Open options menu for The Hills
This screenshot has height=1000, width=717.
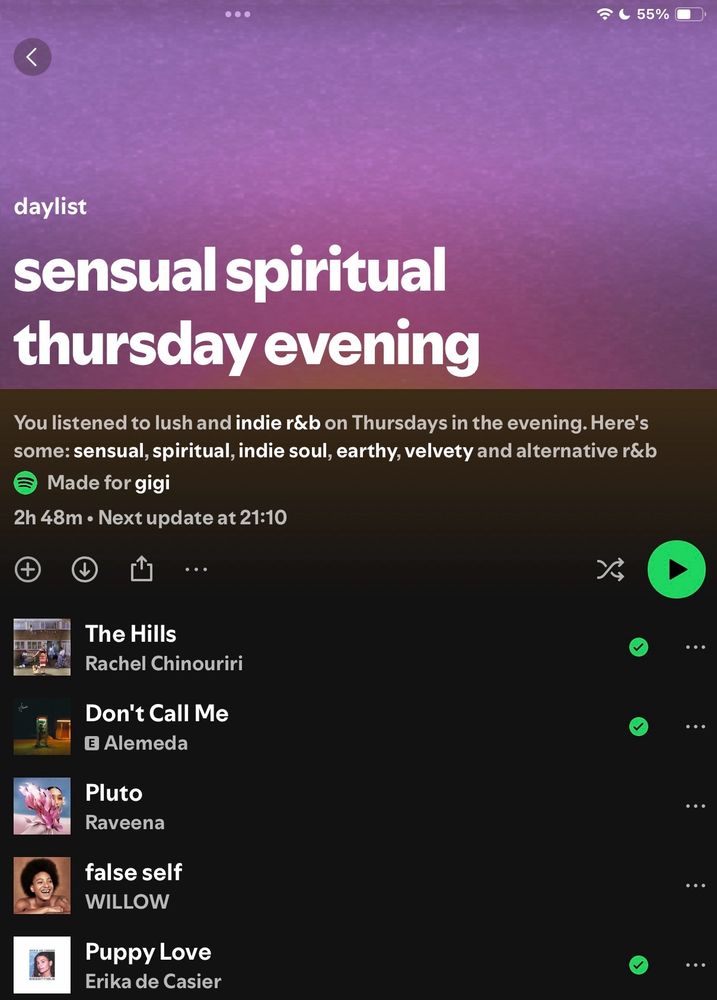(695, 647)
